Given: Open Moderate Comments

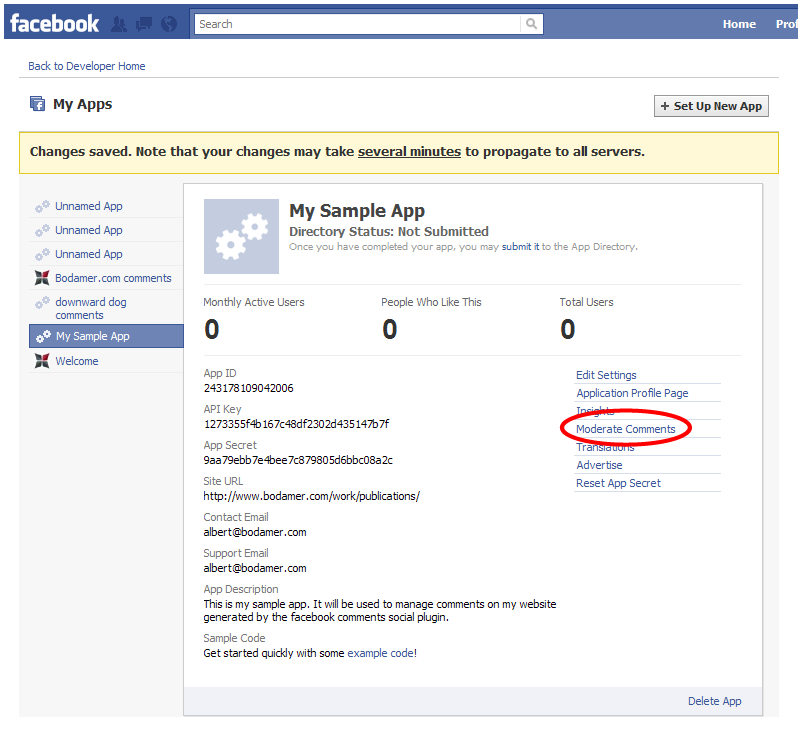Looking at the screenshot, I should coord(626,429).
